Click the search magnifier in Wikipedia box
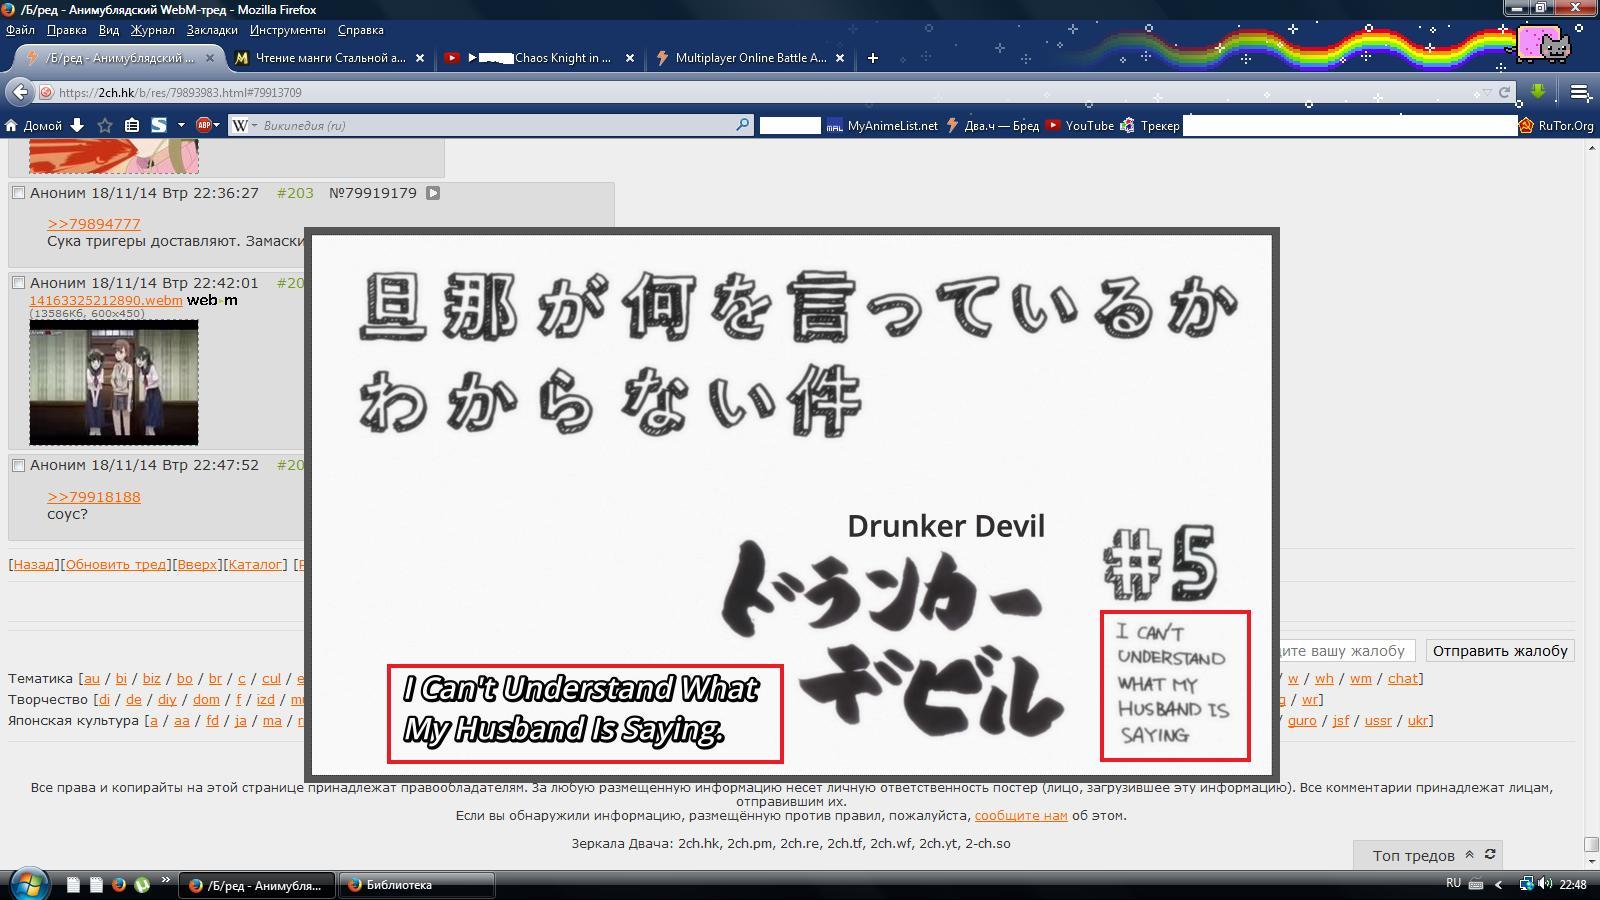 (x=742, y=125)
